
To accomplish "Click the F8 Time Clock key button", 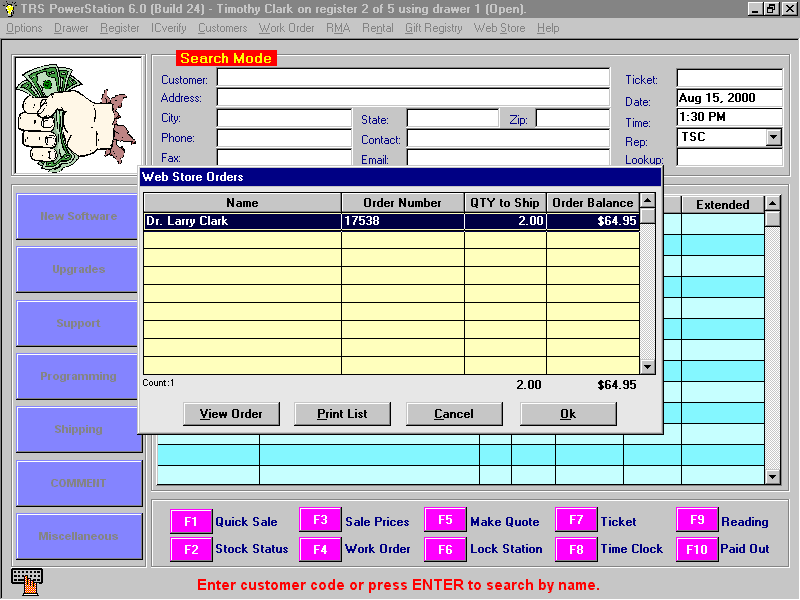I will [576, 549].
